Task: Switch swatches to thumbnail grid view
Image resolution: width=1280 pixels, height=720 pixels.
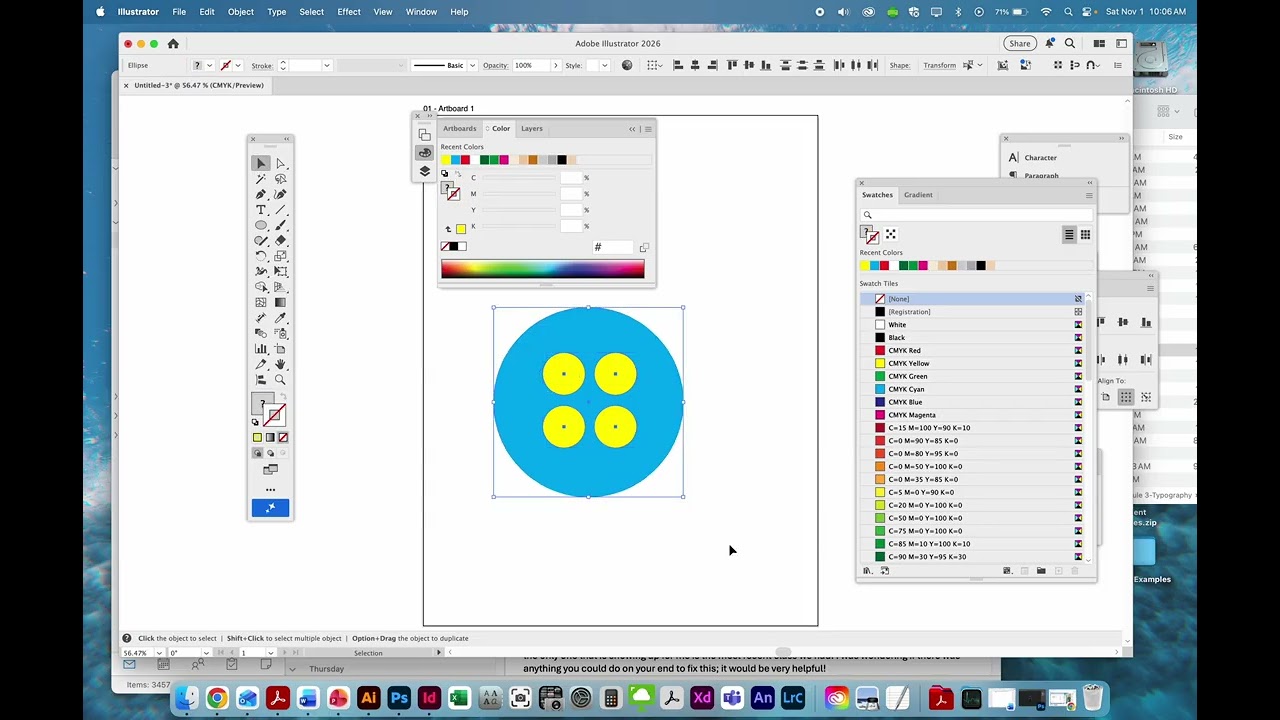Action: tap(1085, 235)
